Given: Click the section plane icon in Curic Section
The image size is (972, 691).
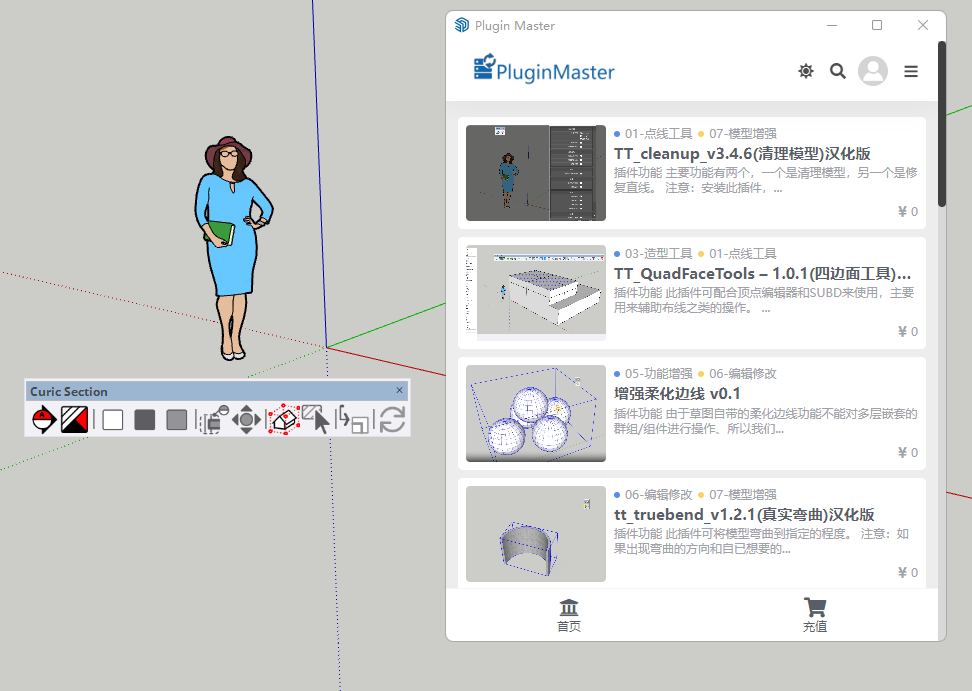Looking at the screenshot, I should (42, 420).
